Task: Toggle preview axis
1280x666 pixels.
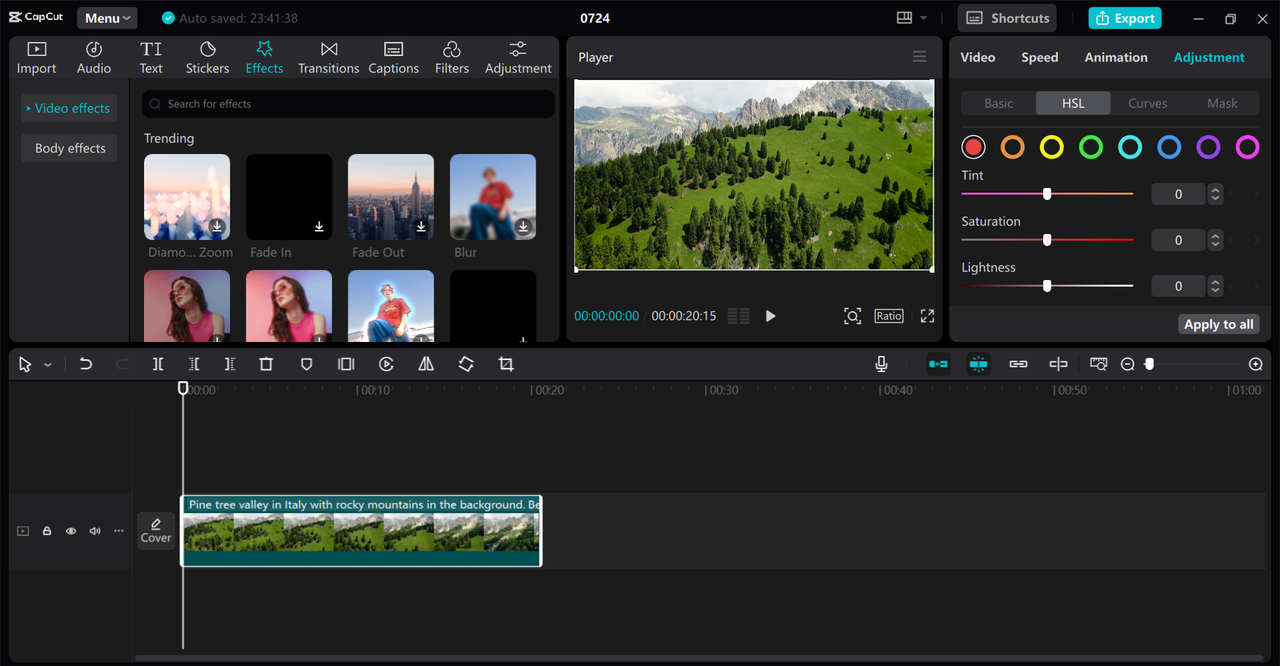Action: (1058, 364)
